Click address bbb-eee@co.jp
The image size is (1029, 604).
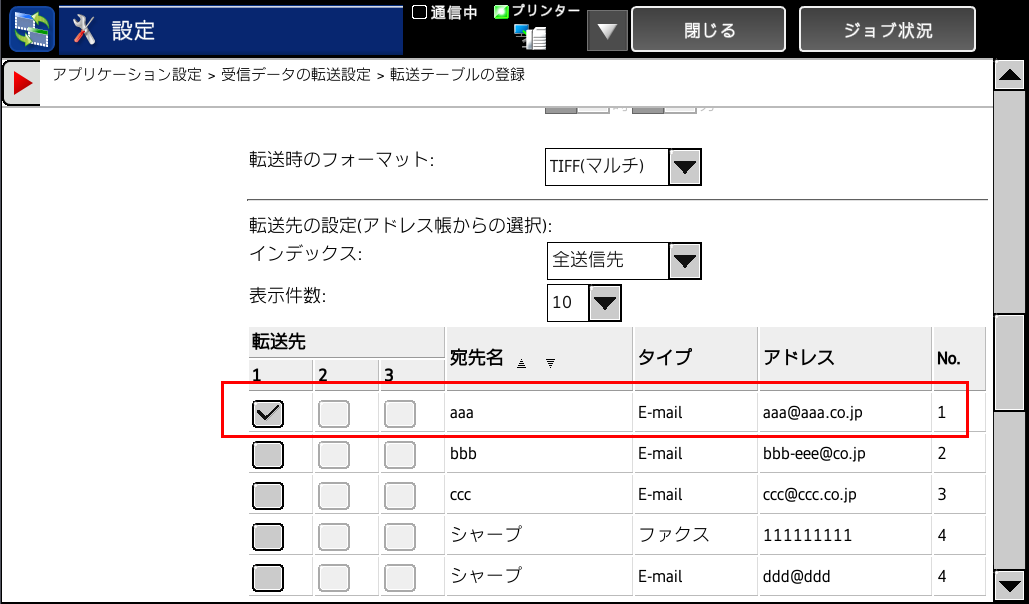(814, 454)
